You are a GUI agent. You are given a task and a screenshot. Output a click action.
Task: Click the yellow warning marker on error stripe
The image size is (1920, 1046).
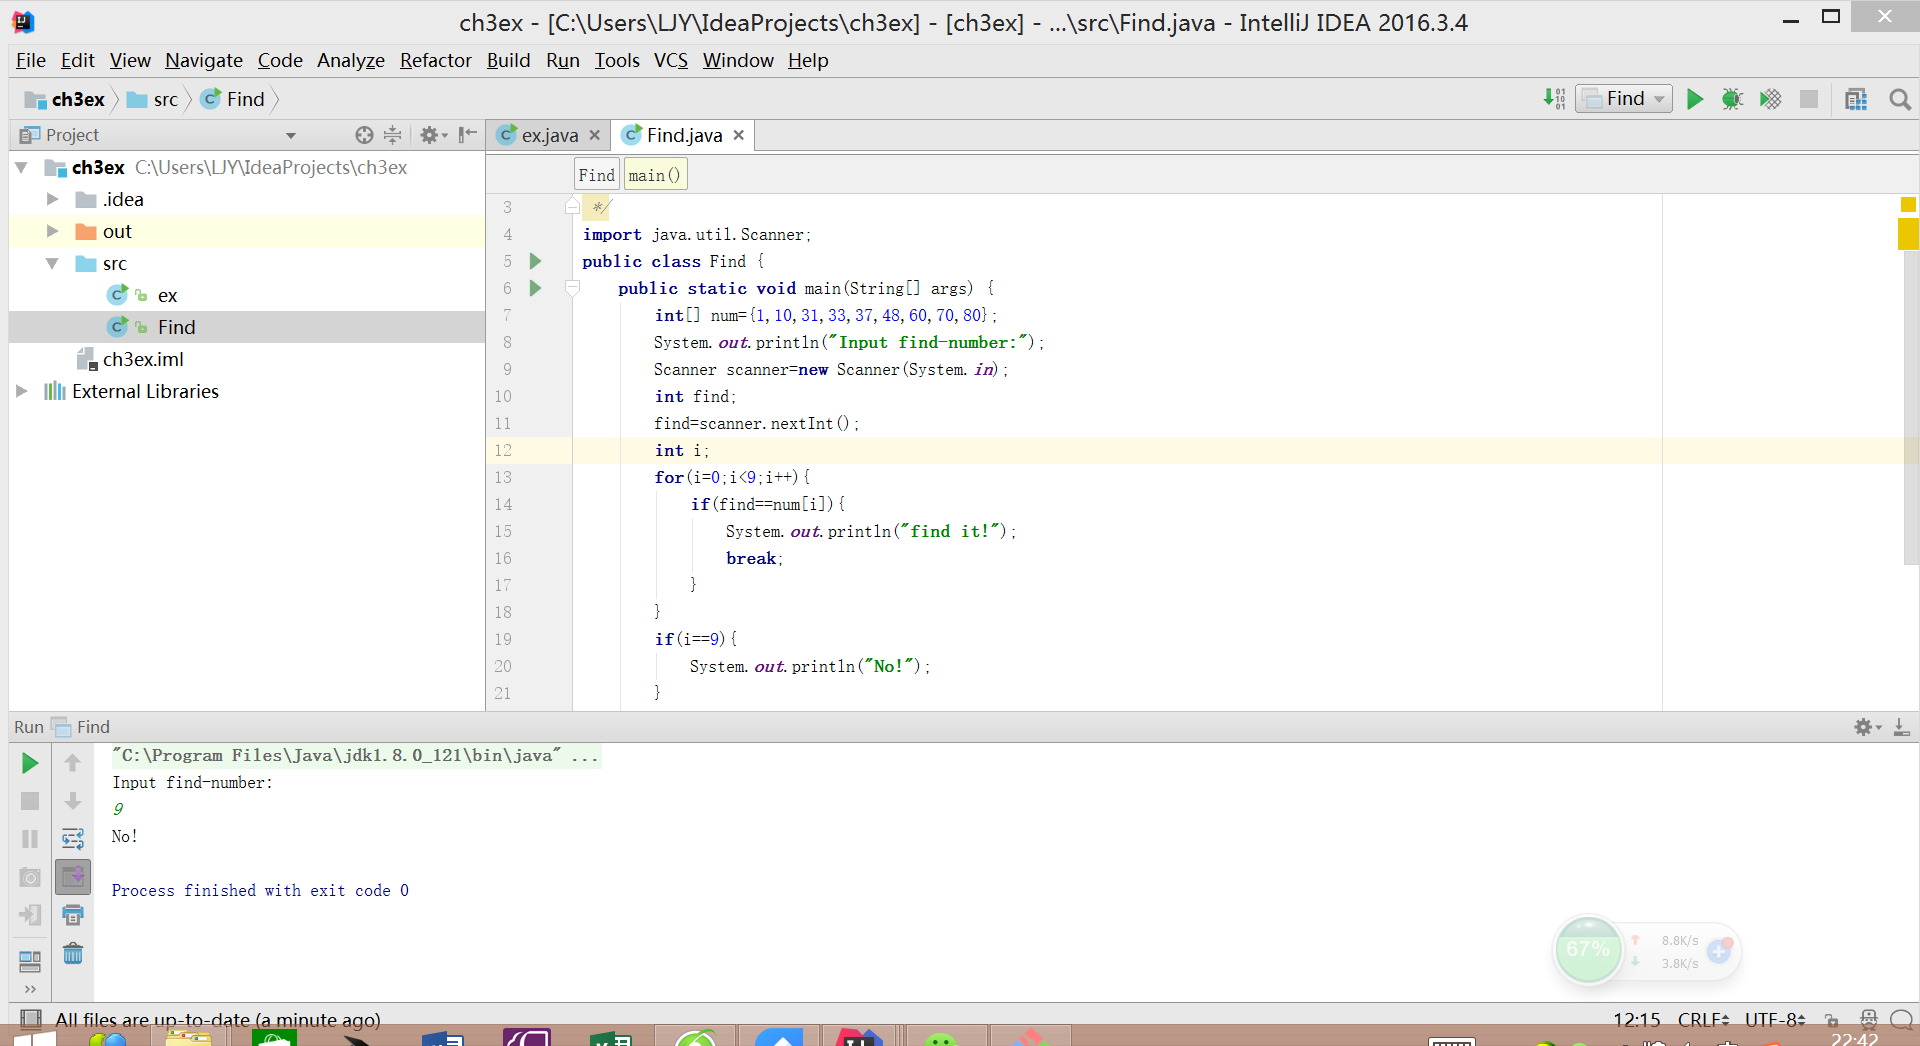[1908, 234]
